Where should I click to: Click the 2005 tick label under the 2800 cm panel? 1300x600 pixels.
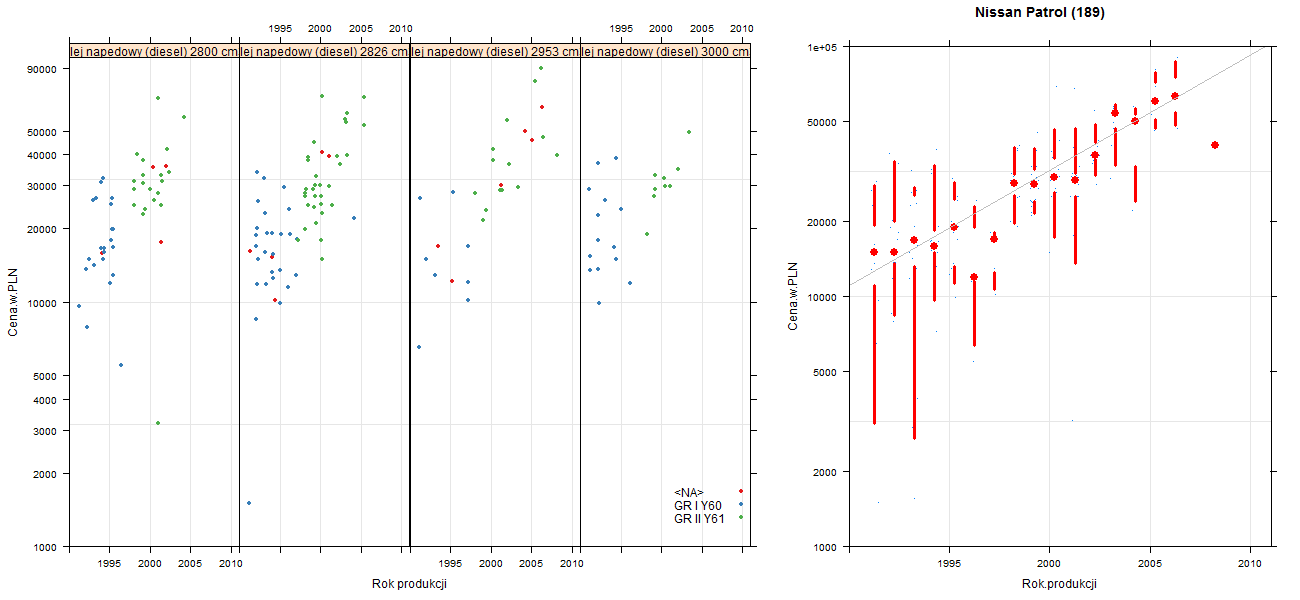[190, 564]
